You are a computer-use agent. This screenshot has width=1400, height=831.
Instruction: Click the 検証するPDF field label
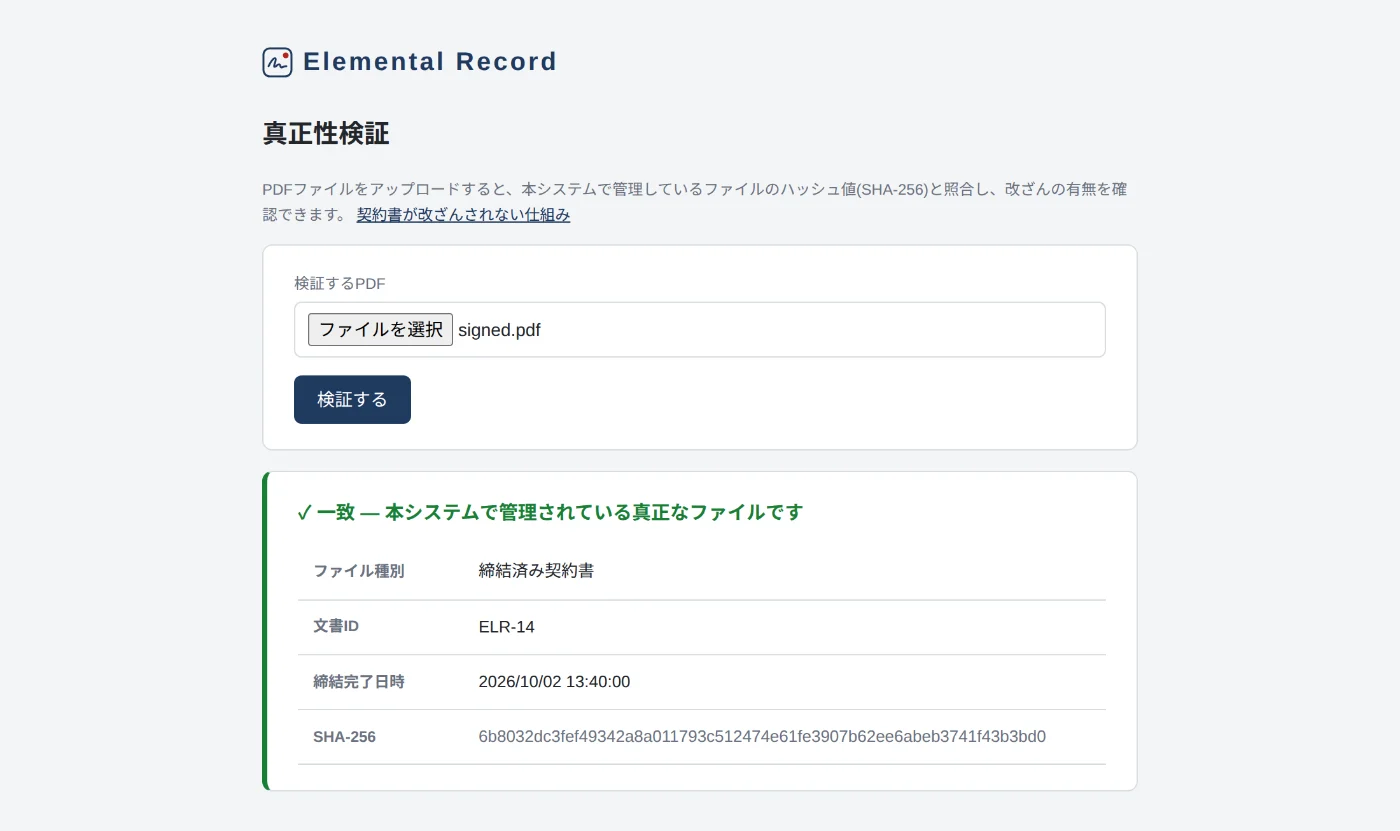tap(340, 284)
